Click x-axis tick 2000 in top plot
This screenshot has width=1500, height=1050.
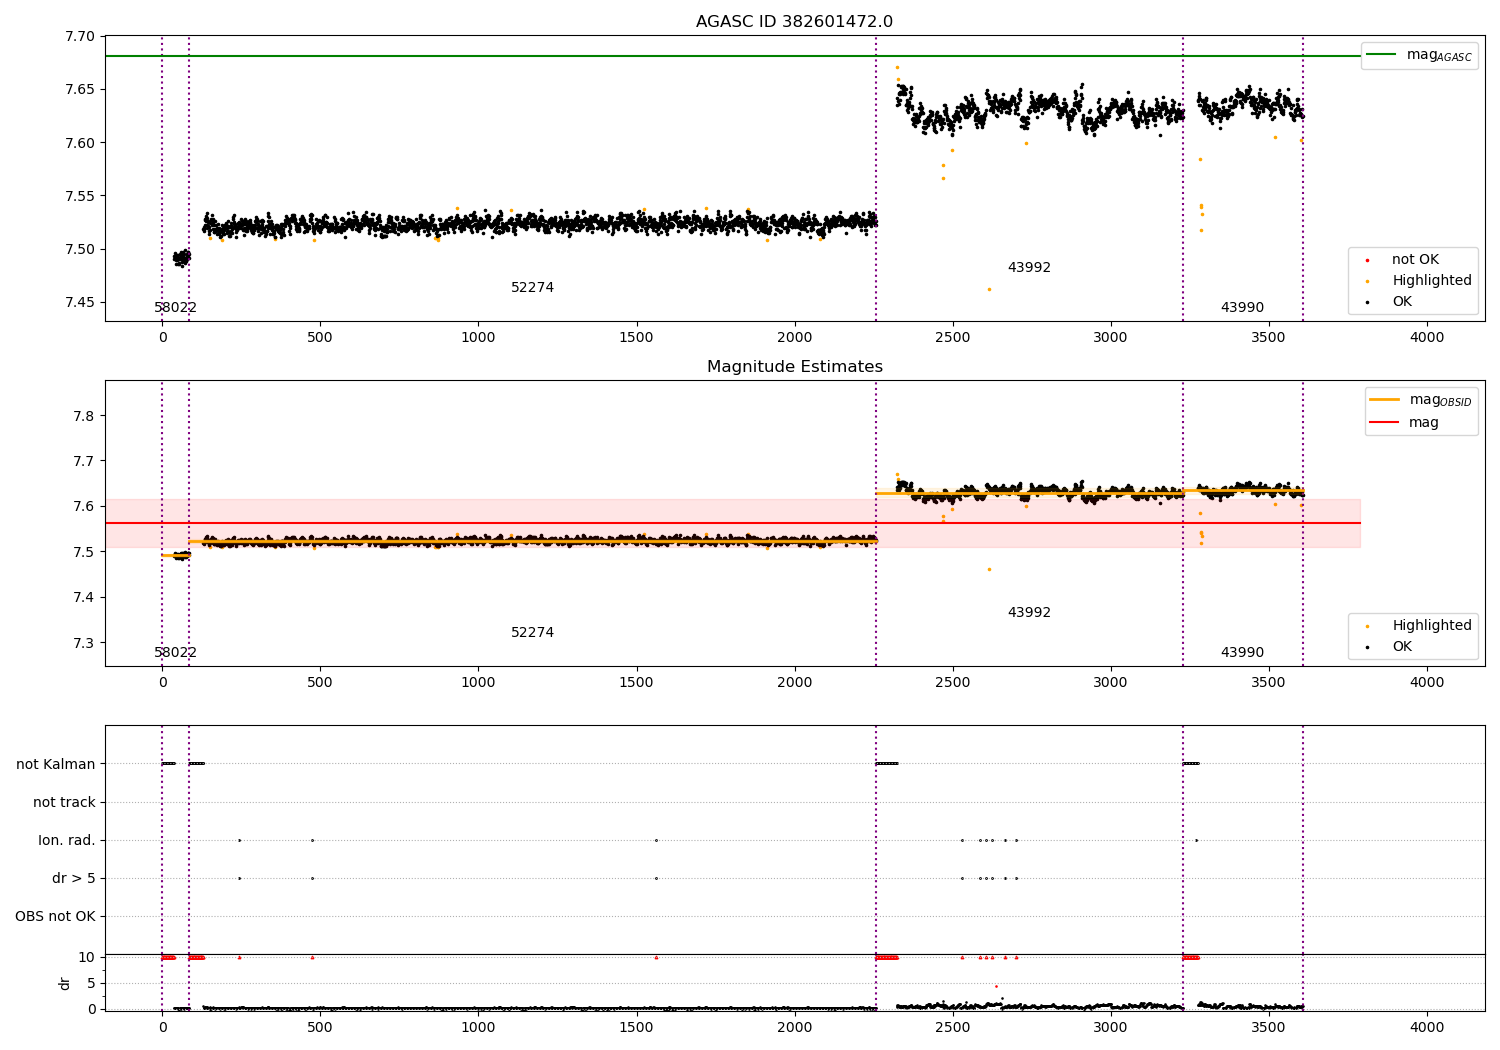[795, 337]
